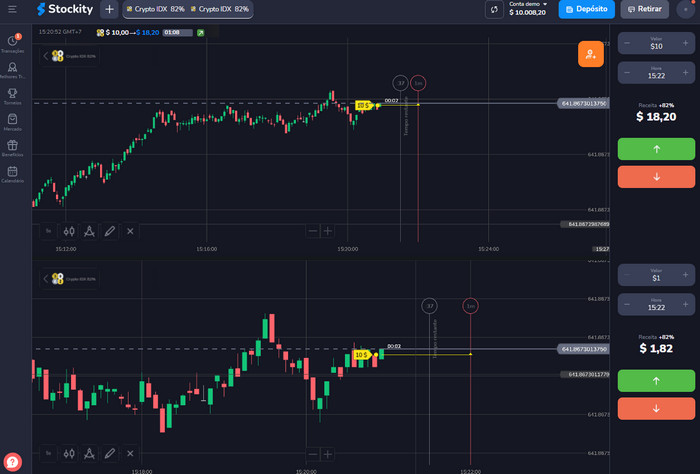This screenshot has height=474, width=700.
Task: Select drawing pencil on bottom chart
Action: (x=110, y=453)
